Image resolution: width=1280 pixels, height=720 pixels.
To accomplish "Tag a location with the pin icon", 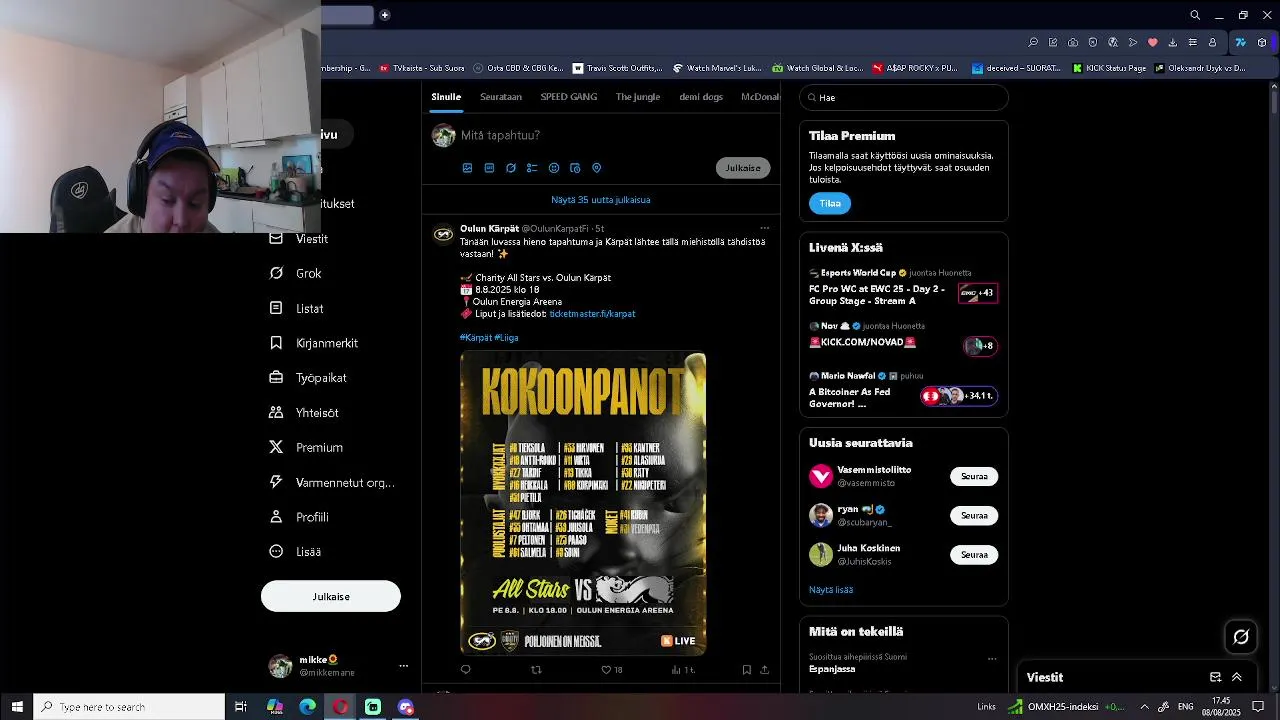I will 597,168.
